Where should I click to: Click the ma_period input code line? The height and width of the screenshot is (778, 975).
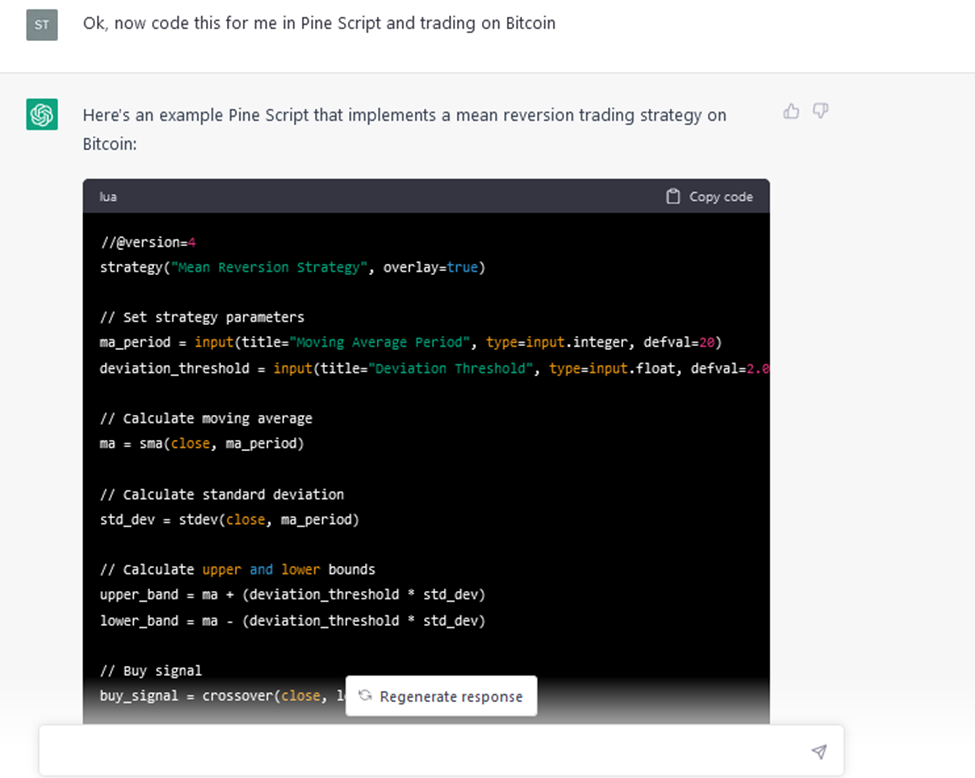coord(410,342)
